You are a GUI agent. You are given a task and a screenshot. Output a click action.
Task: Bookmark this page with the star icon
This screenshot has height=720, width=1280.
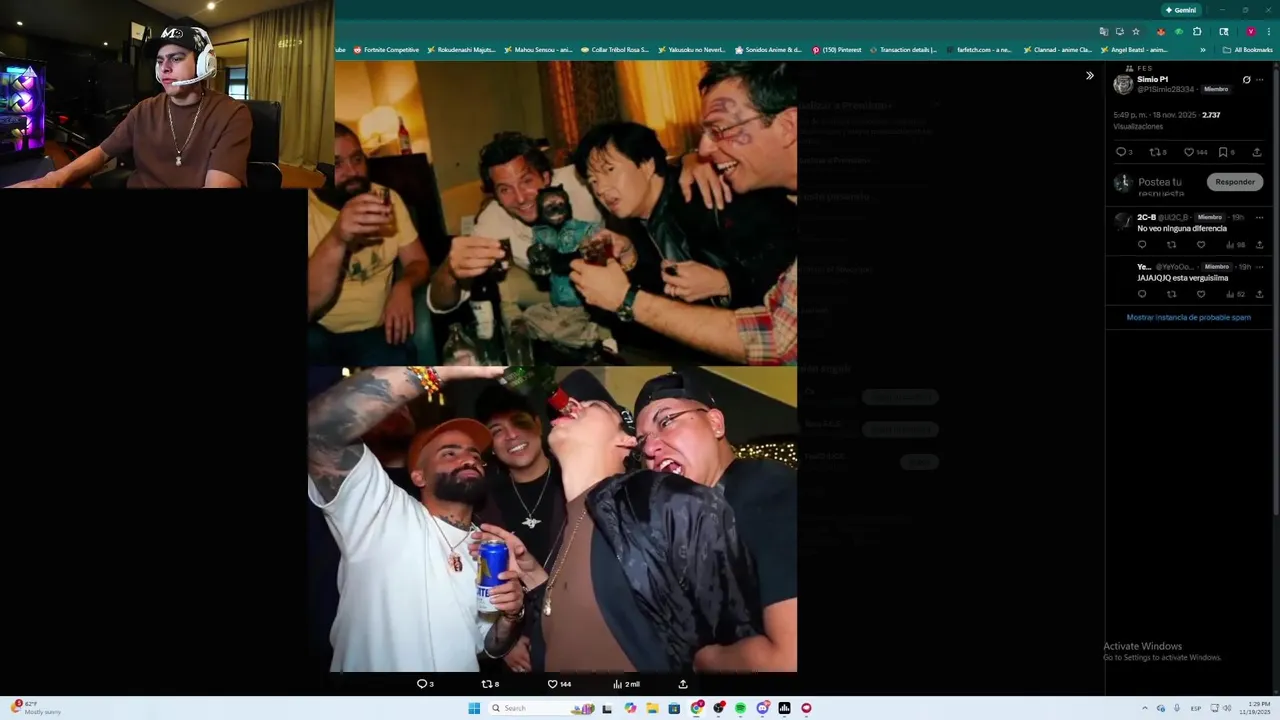(1136, 31)
